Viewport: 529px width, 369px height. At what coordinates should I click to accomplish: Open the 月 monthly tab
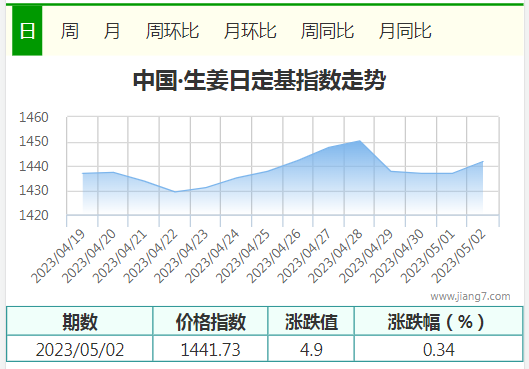pyautogui.click(x=112, y=31)
